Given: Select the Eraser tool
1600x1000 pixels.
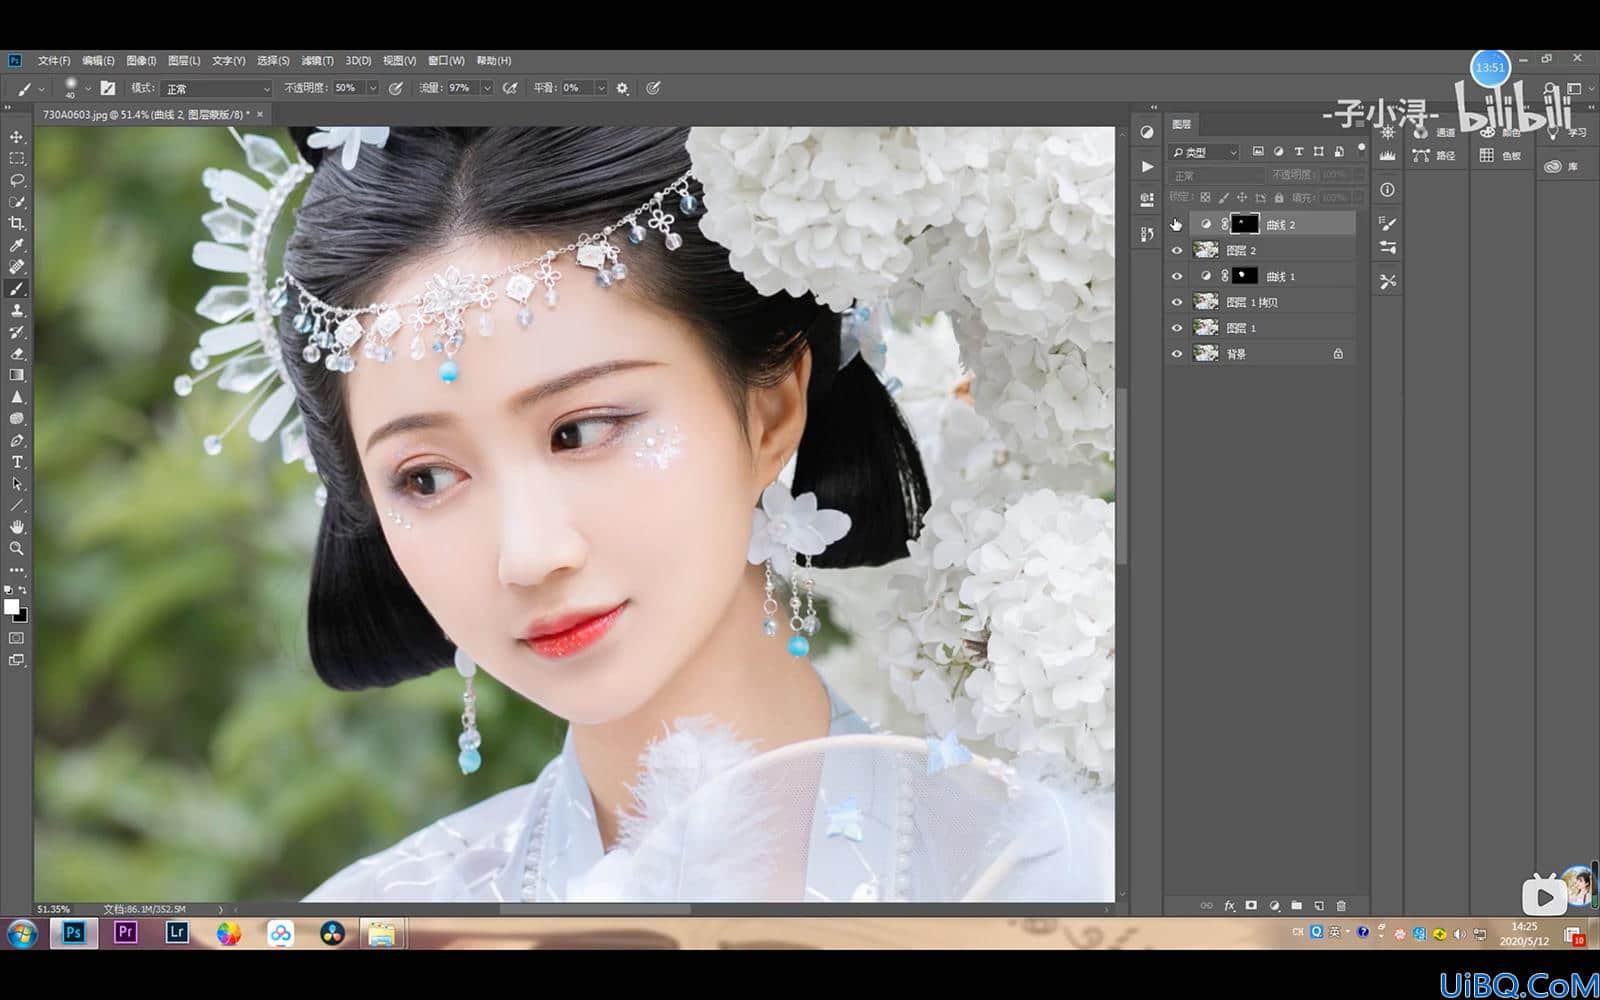Looking at the screenshot, I should [16, 354].
